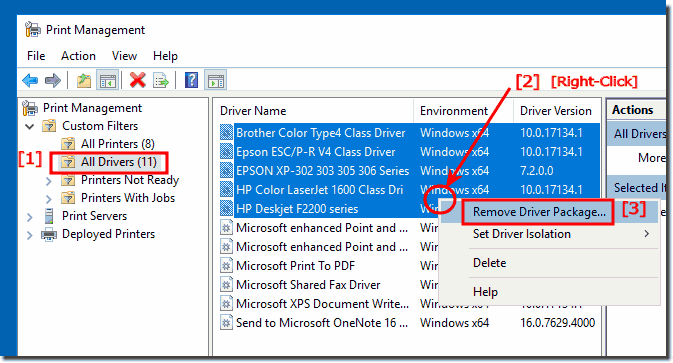Click the Microsoft Print To PDF driver icon
Viewport: 673px width, 363px height.
(x=227, y=266)
